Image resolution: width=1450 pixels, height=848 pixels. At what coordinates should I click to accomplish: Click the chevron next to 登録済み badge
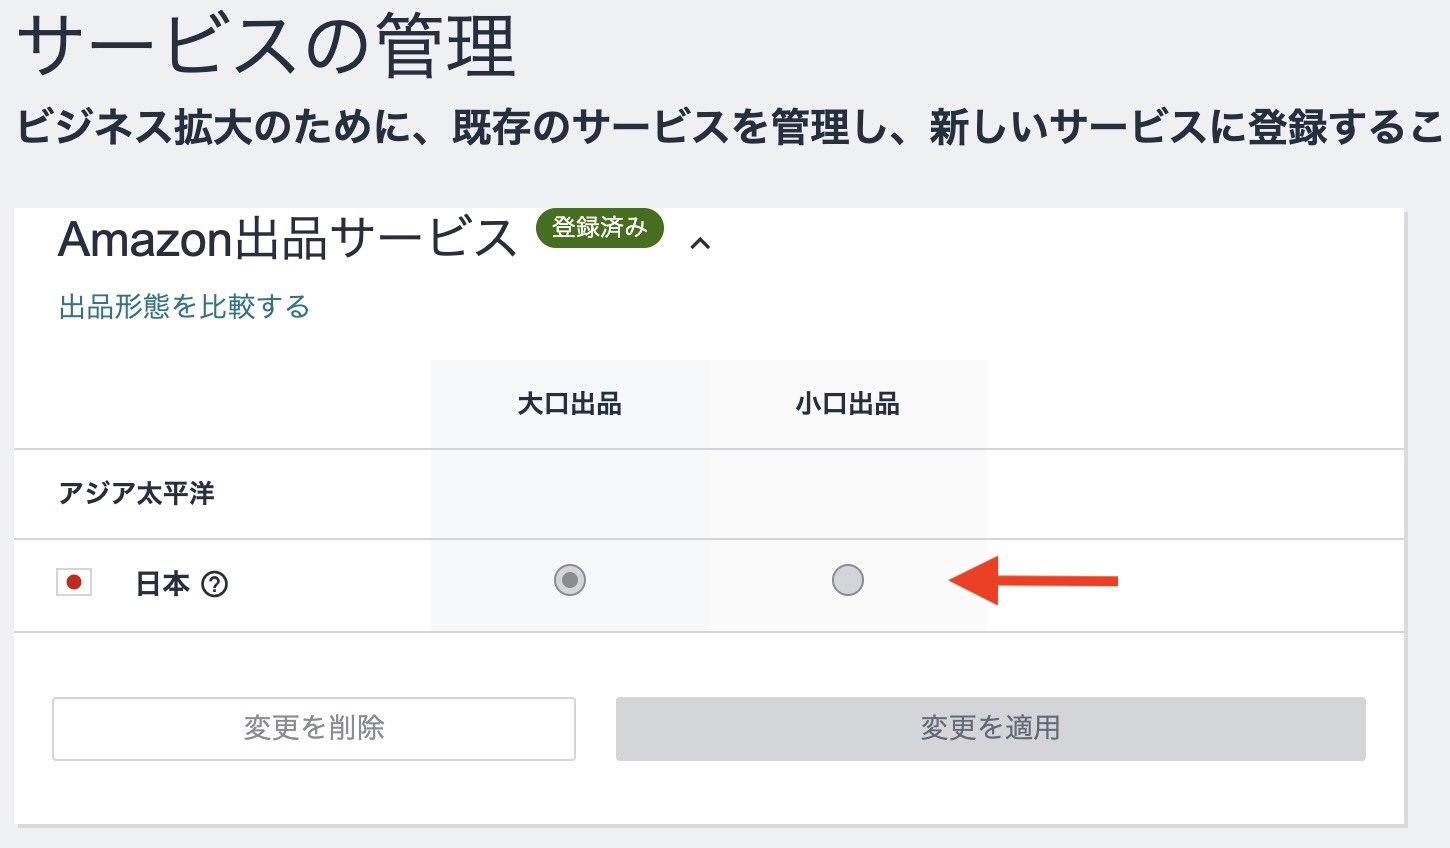click(x=701, y=243)
